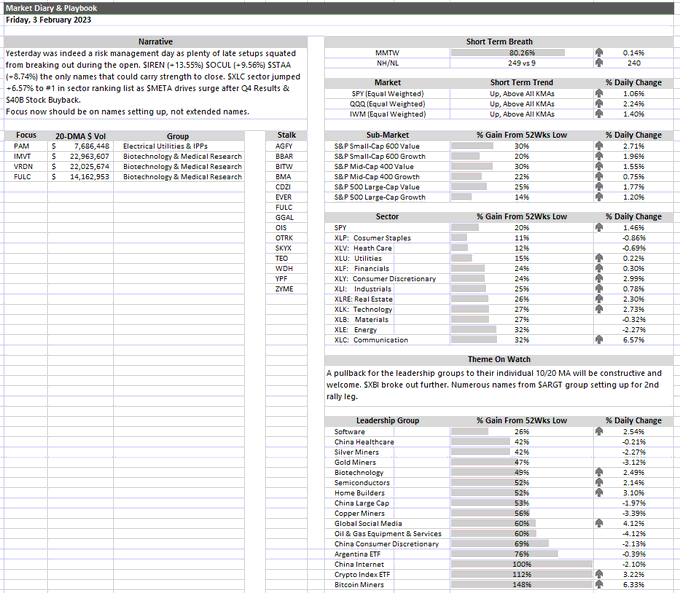Viewport: 680px width, 593px height.
Task: Click the up arrow in the XLRE Real Estate row
Action: (x=599, y=299)
